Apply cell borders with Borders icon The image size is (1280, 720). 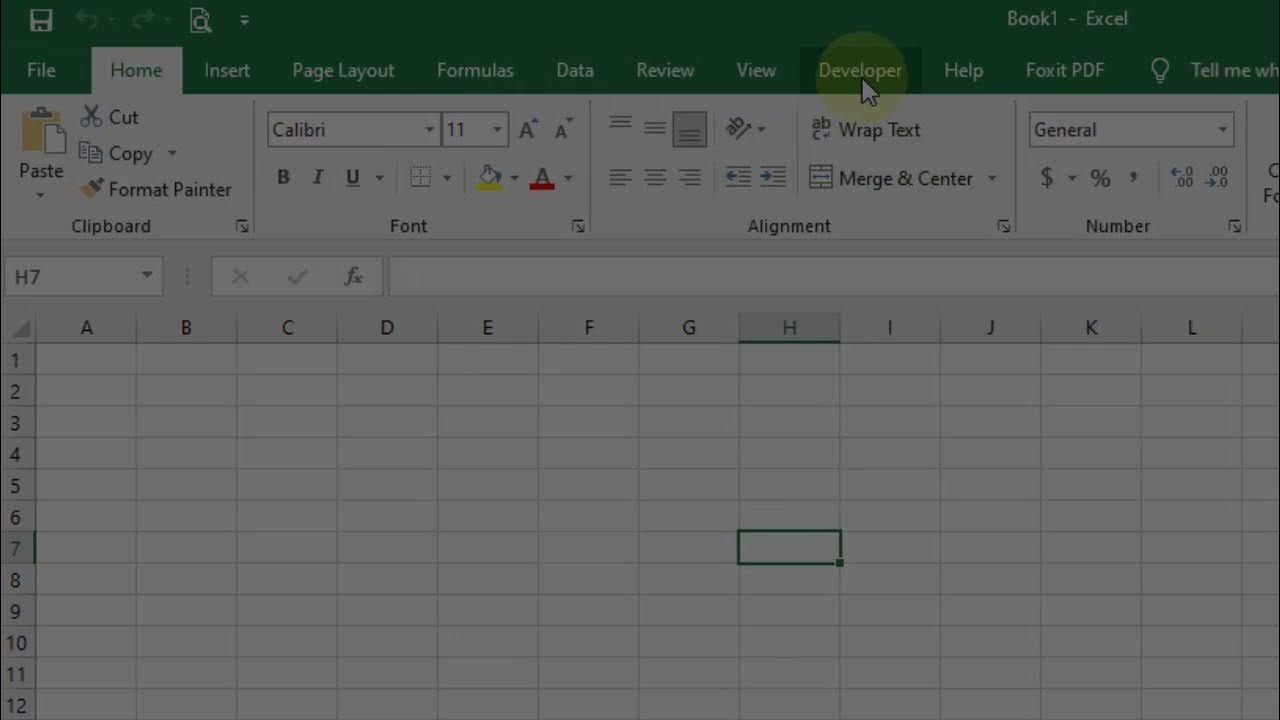(421, 178)
